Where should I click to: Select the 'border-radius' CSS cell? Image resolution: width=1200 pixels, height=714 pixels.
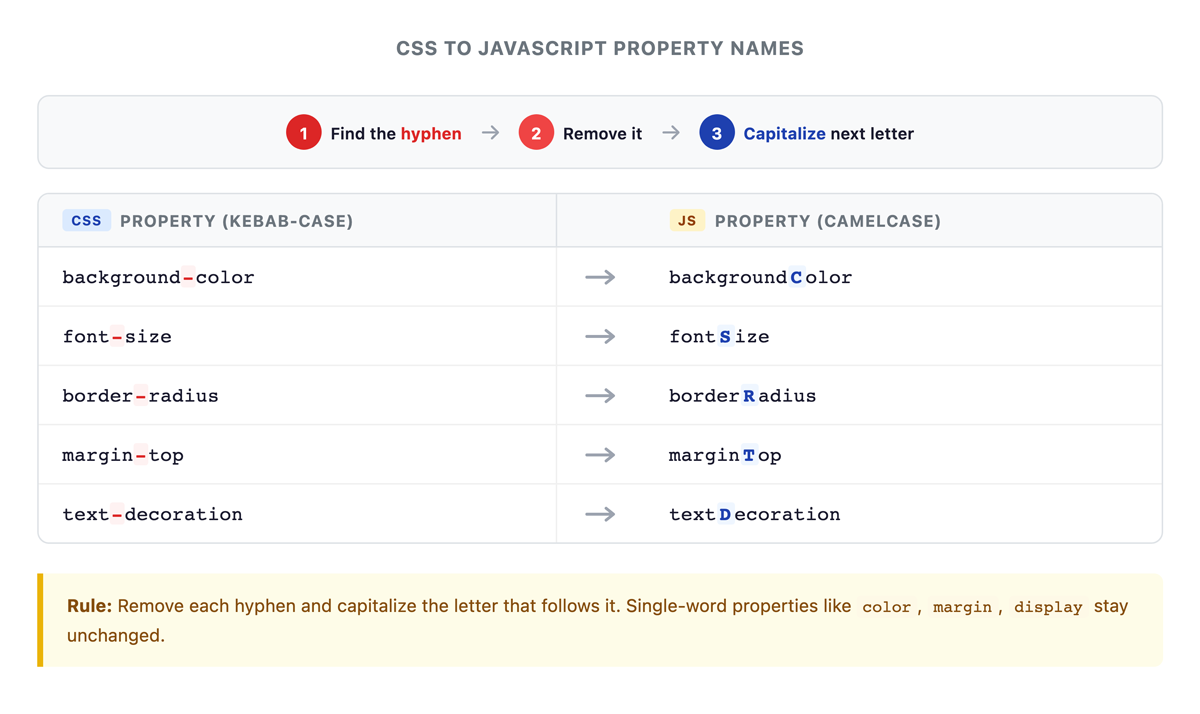(x=297, y=395)
